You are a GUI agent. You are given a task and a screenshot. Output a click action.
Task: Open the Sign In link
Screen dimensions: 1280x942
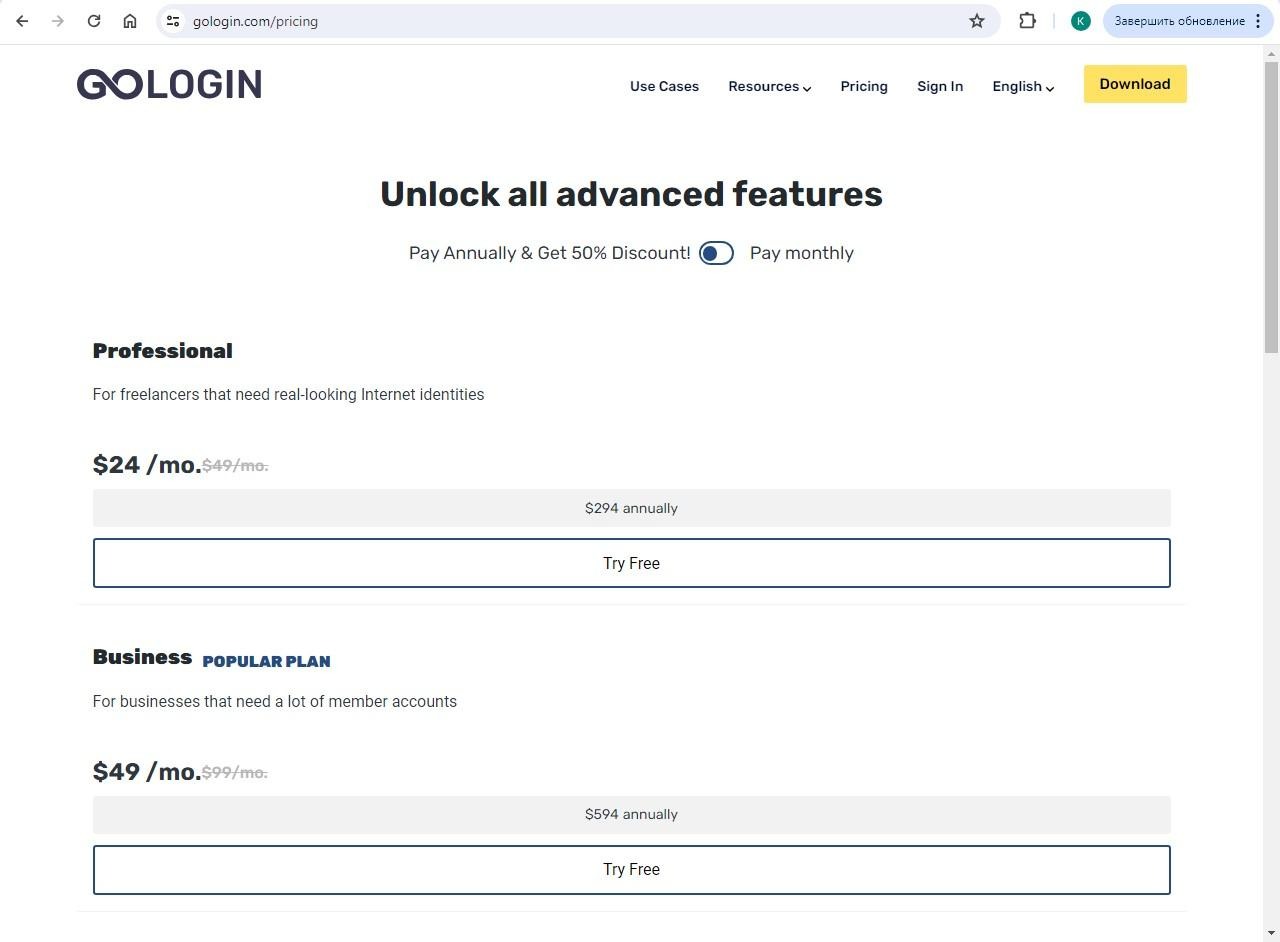click(x=940, y=86)
